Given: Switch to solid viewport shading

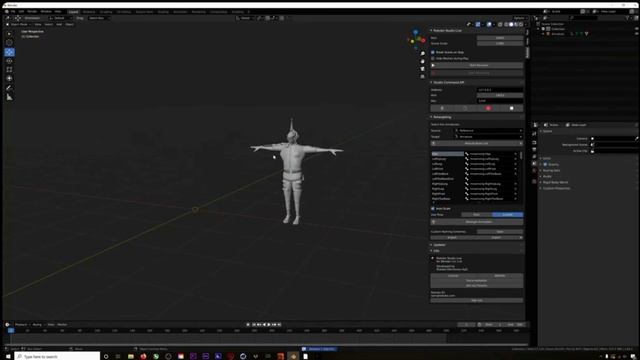Looking at the screenshot, I should pos(511,24).
